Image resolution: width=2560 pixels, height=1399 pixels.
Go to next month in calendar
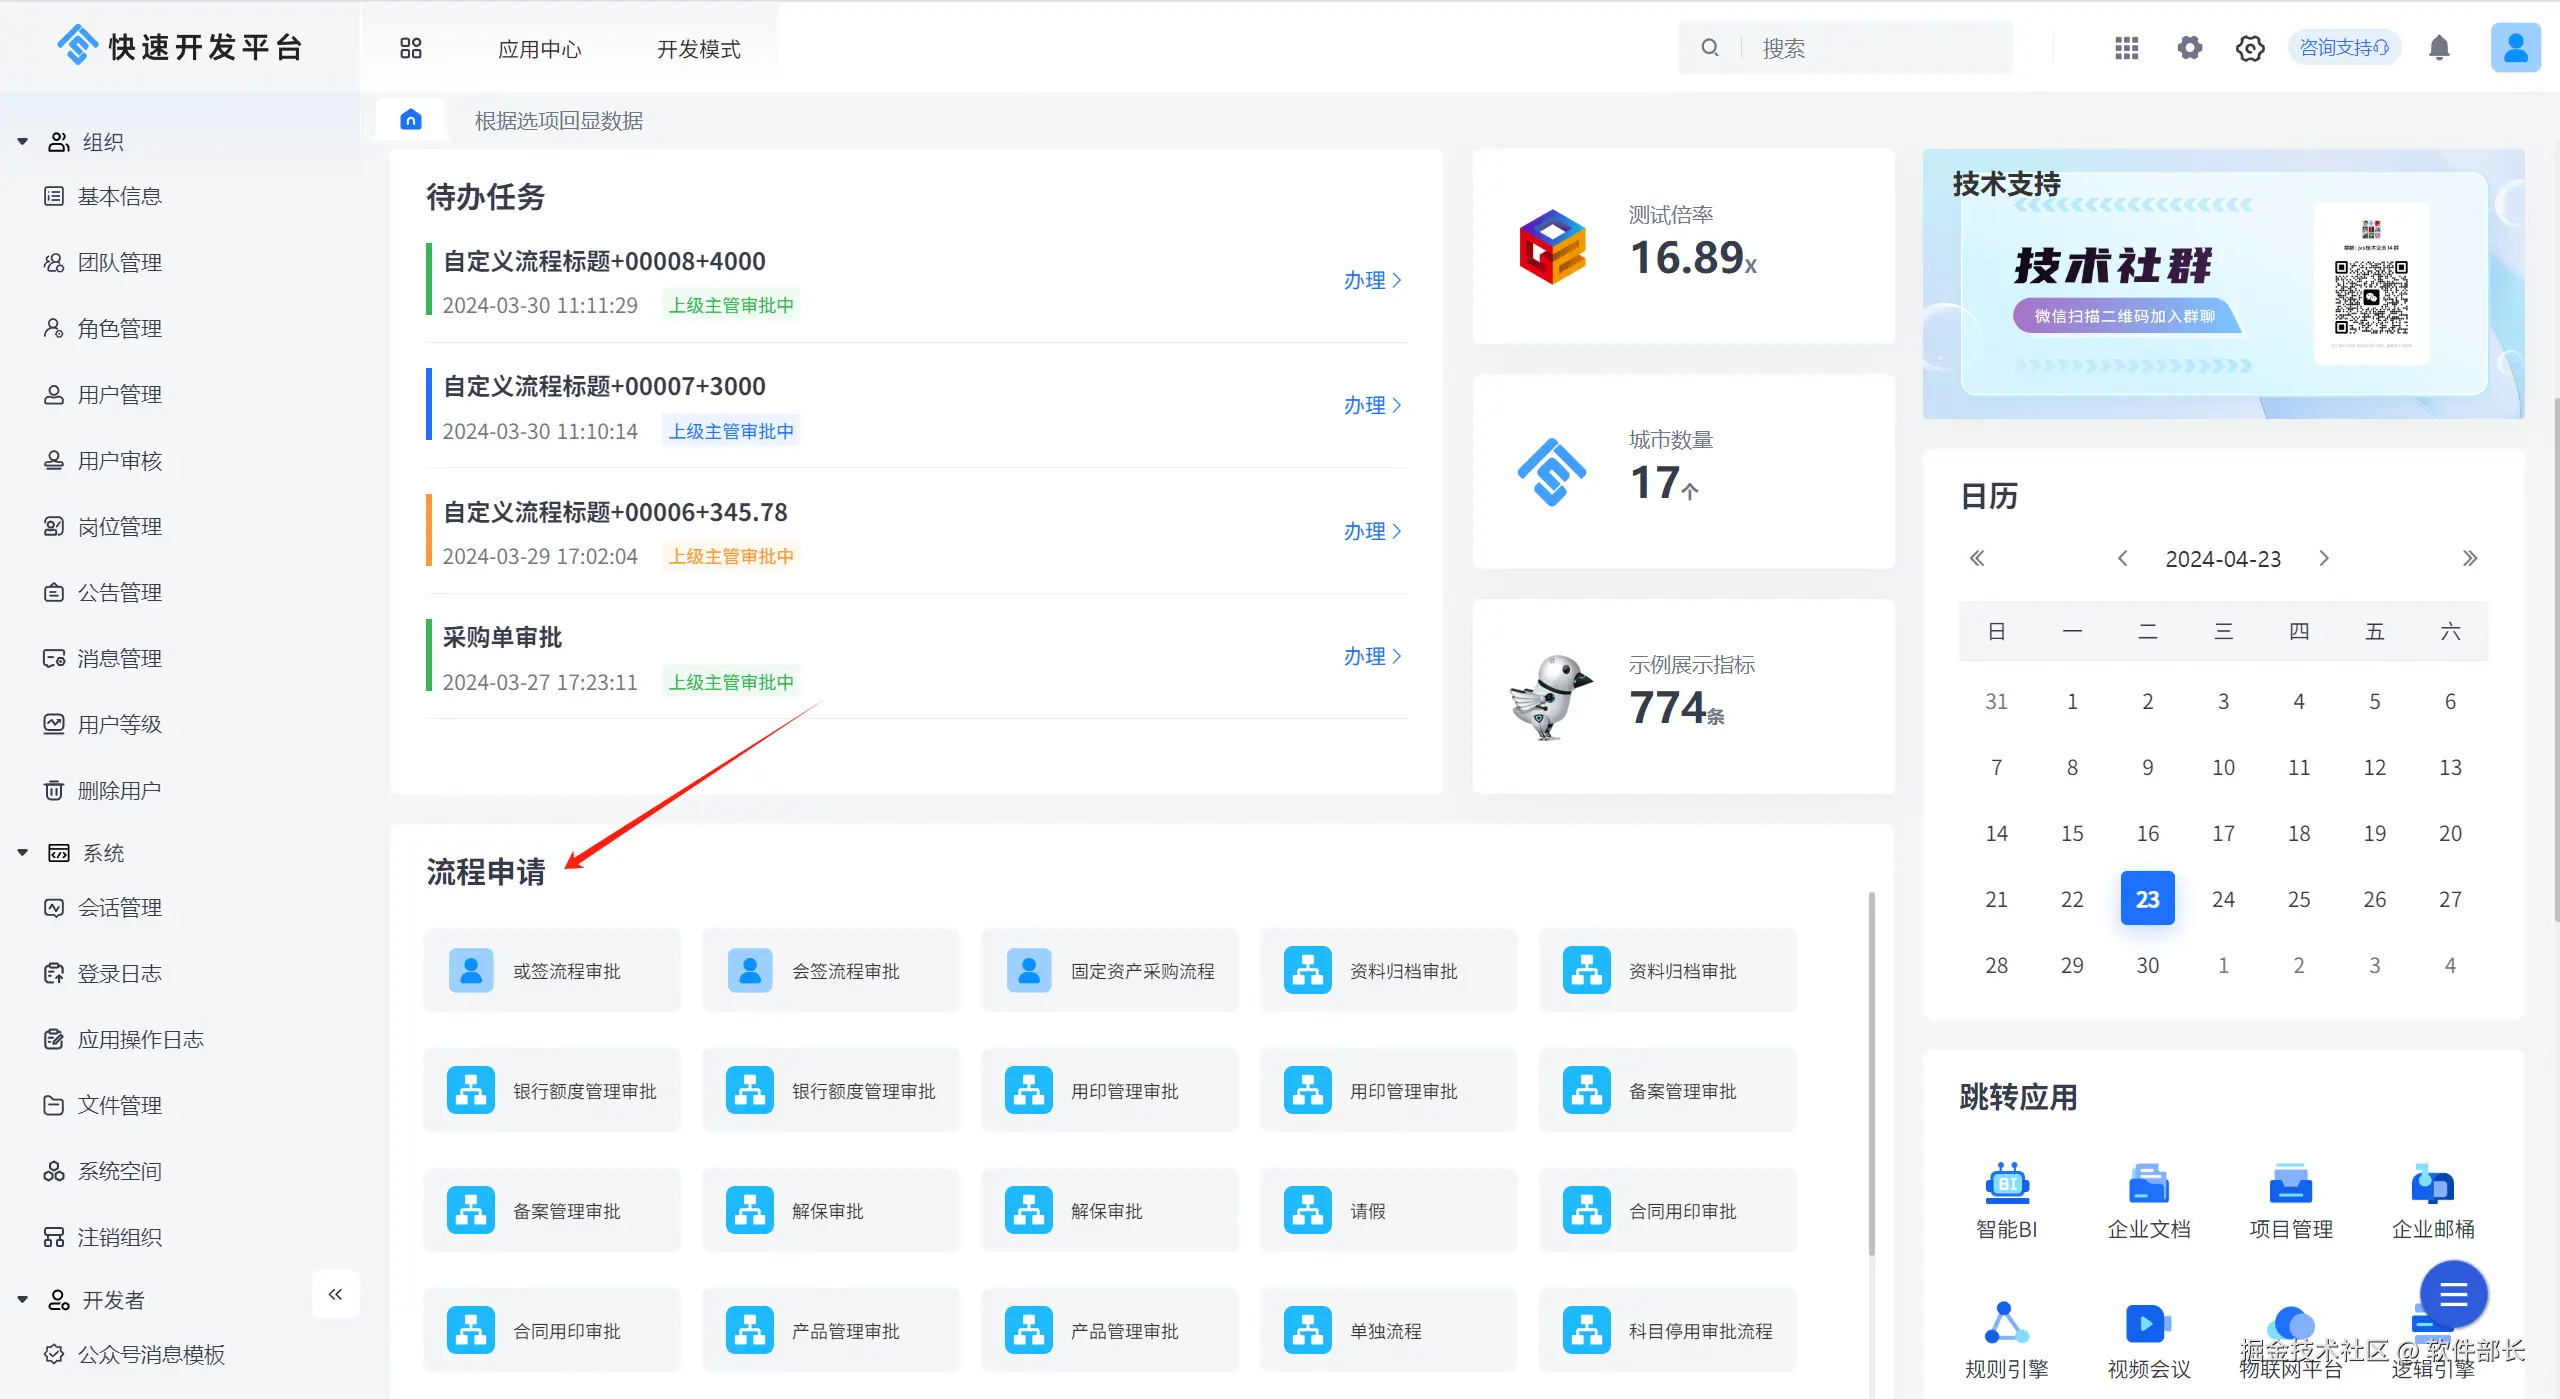tap(2324, 558)
